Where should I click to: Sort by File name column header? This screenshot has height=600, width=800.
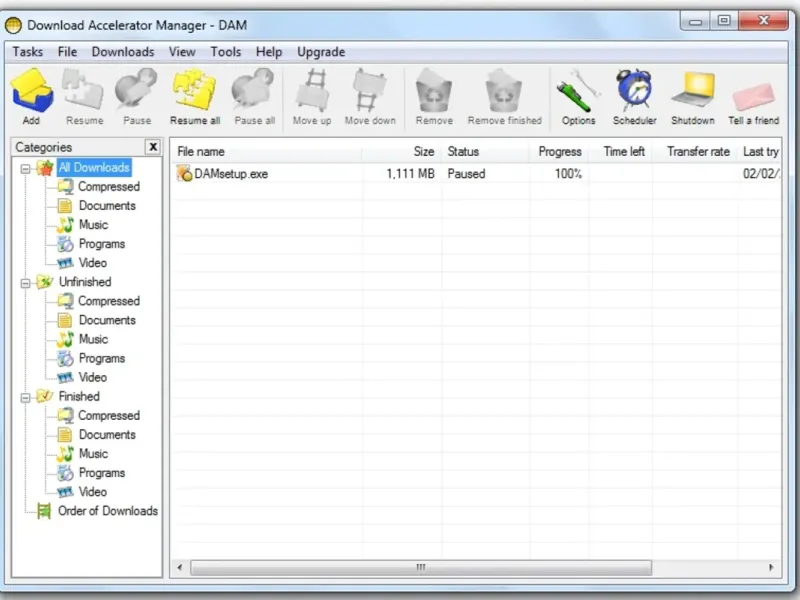click(x=266, y=152)
